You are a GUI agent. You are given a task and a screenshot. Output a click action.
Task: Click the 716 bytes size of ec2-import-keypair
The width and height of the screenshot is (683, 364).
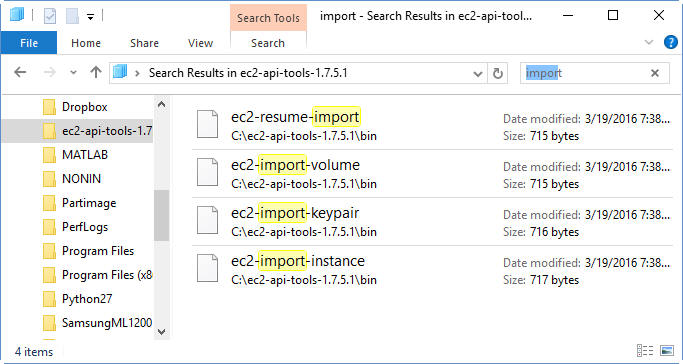[x=555, y=232]
